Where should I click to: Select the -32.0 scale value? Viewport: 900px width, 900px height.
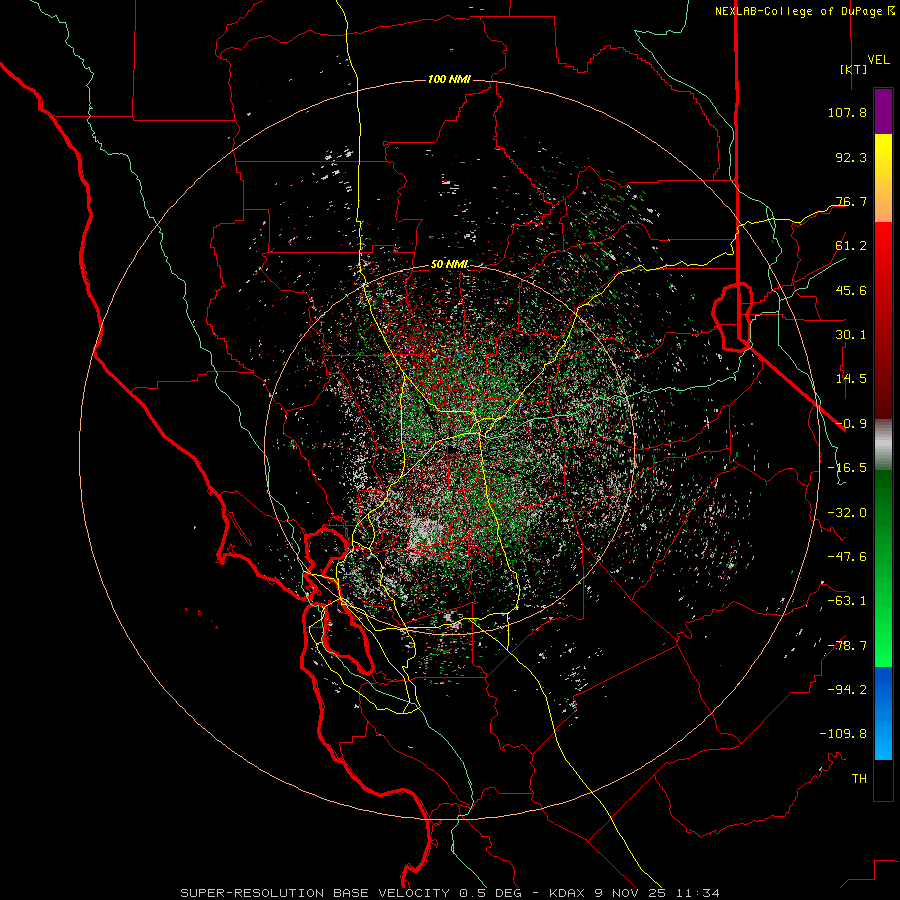pos(847,513)
